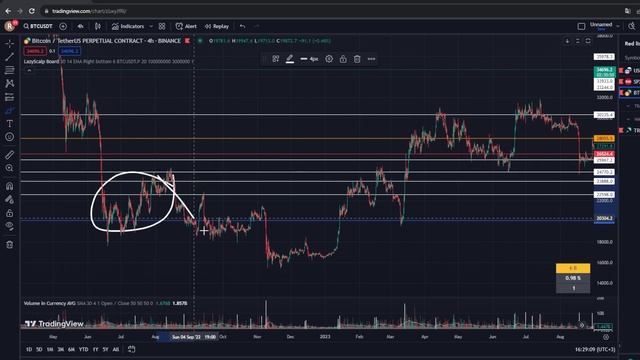Select the ruler measure tool
Image resolution: width=640 pixels, height=360 pixels.
coord(9,155)
